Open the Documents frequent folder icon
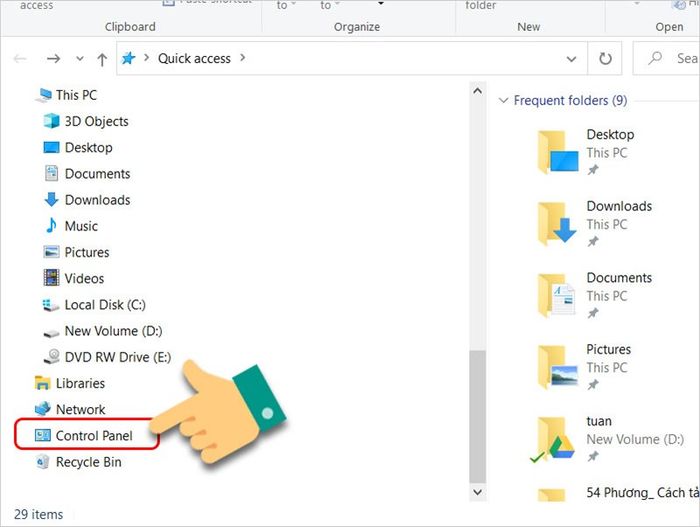The width and height of the screenshot is (700, 527). coord(558,294)
